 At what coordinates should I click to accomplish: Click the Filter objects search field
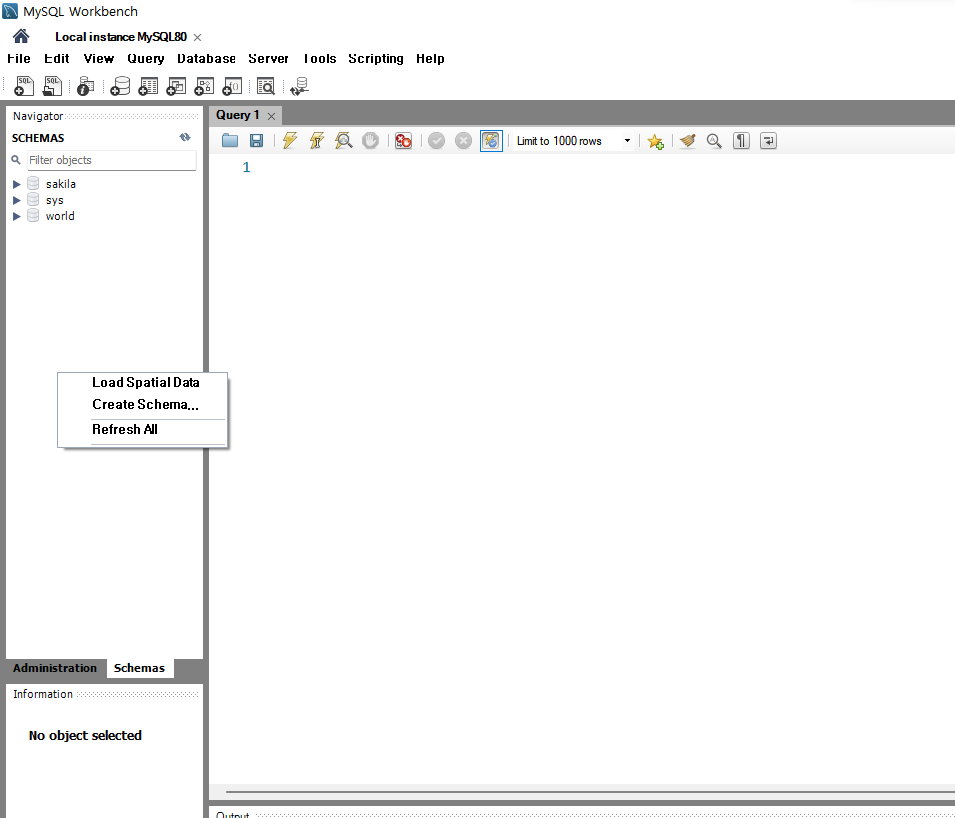click(x=112, y=160)
